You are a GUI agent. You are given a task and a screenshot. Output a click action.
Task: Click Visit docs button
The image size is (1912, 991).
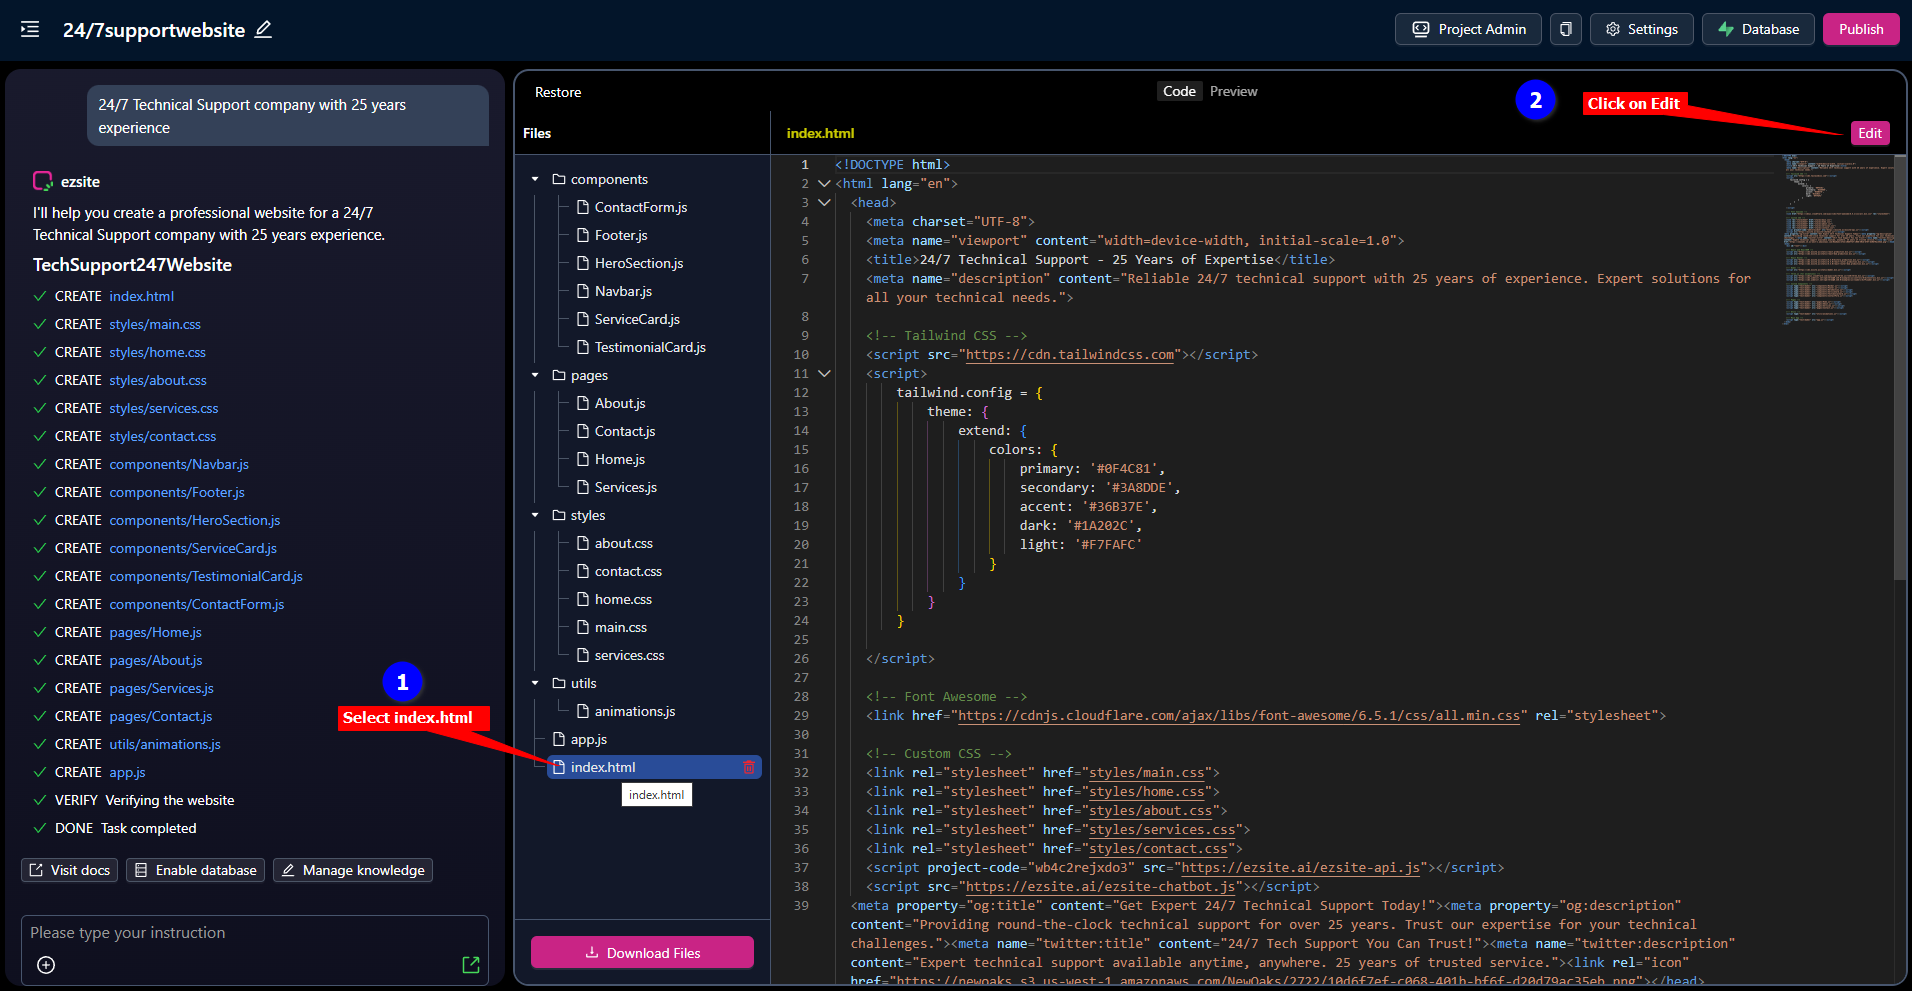point(69,870)
